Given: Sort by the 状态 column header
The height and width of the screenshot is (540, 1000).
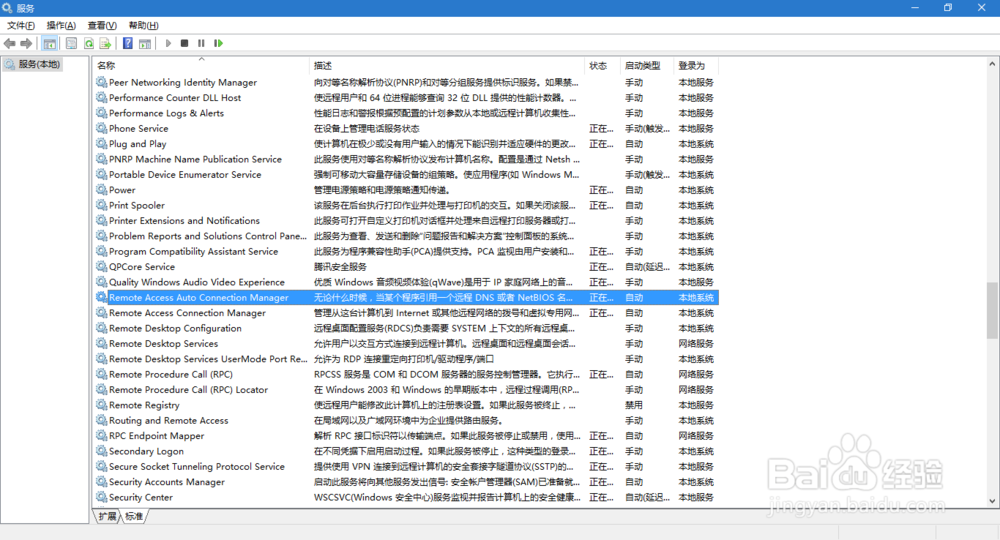Looking at the screenshot, I should click(602, 66).
